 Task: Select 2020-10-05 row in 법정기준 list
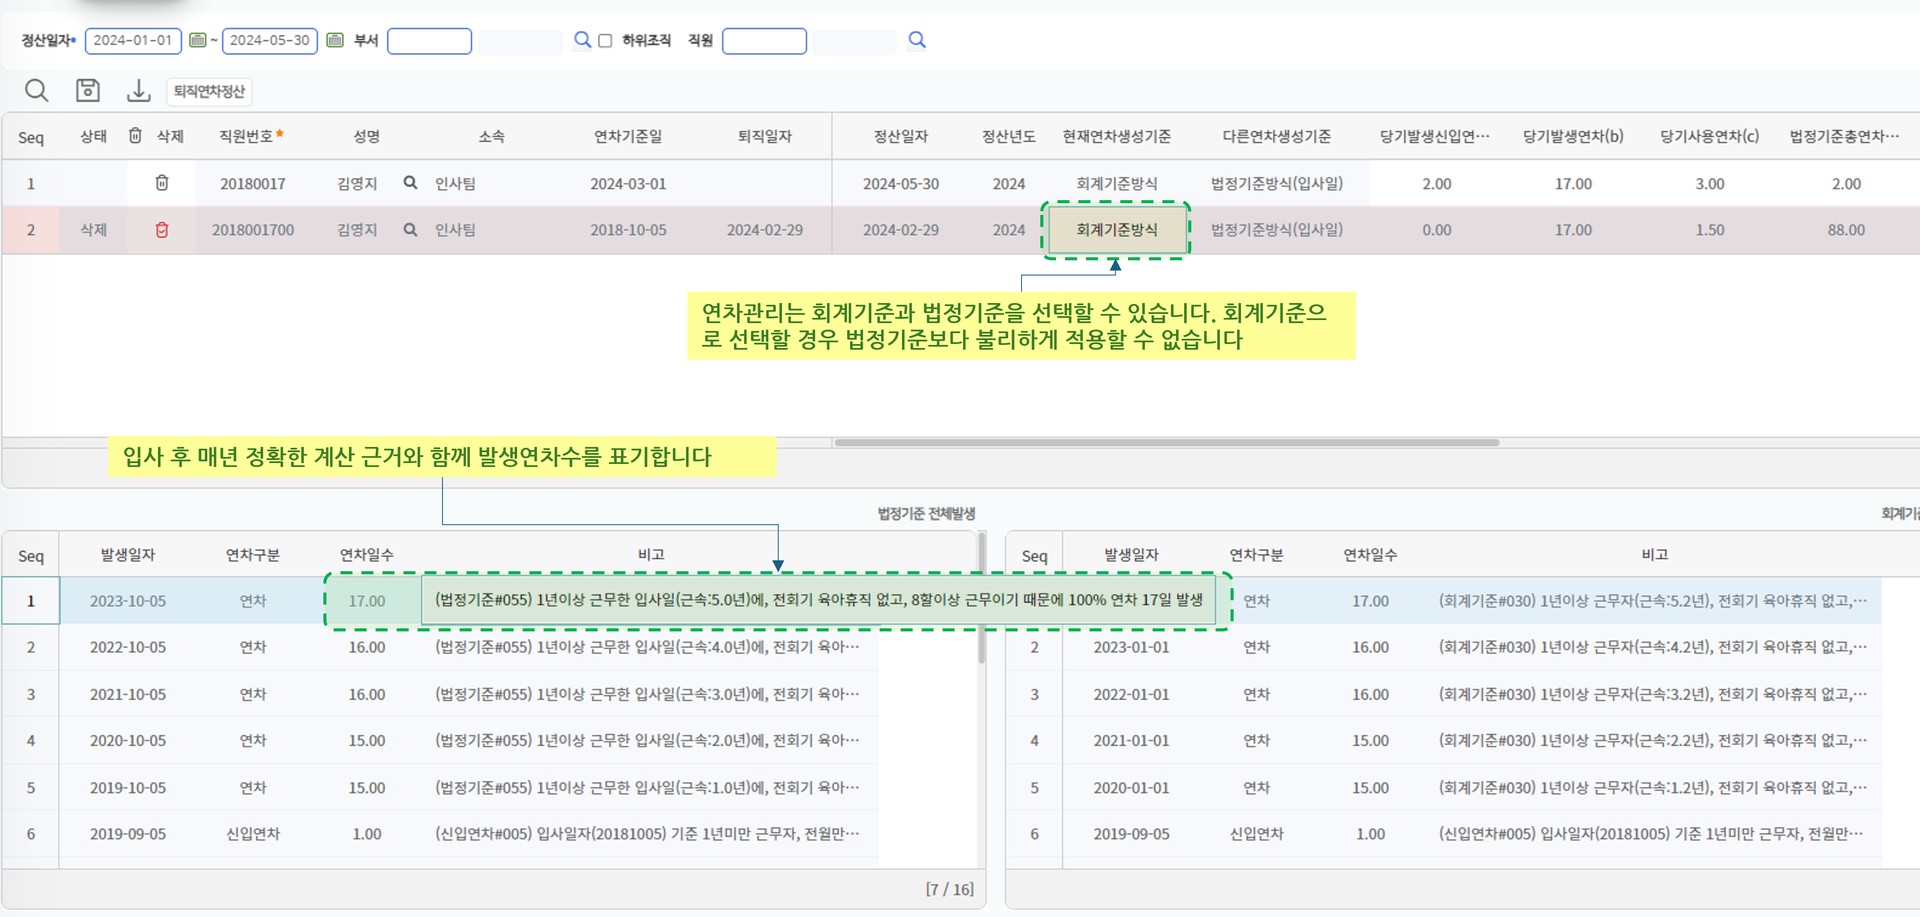point(128,741)
